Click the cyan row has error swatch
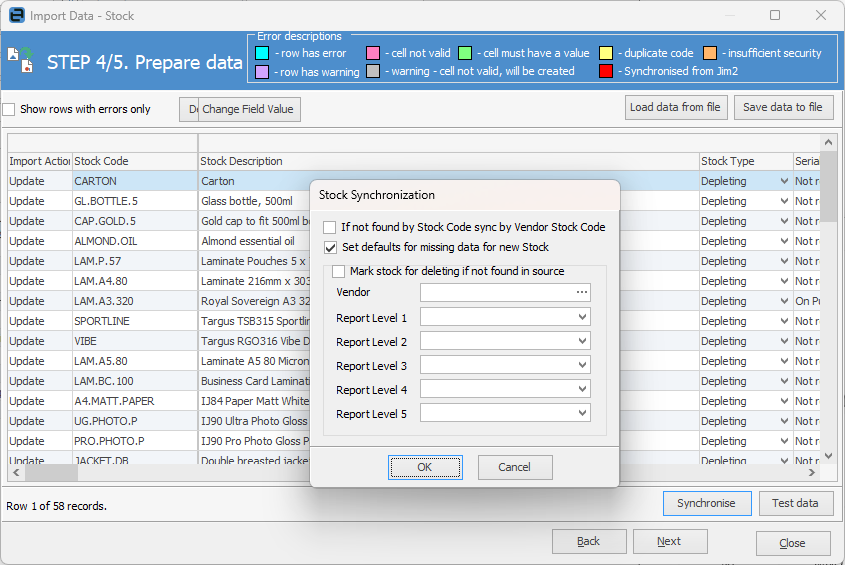Viewport: 845px width, 565px height. 262,53
